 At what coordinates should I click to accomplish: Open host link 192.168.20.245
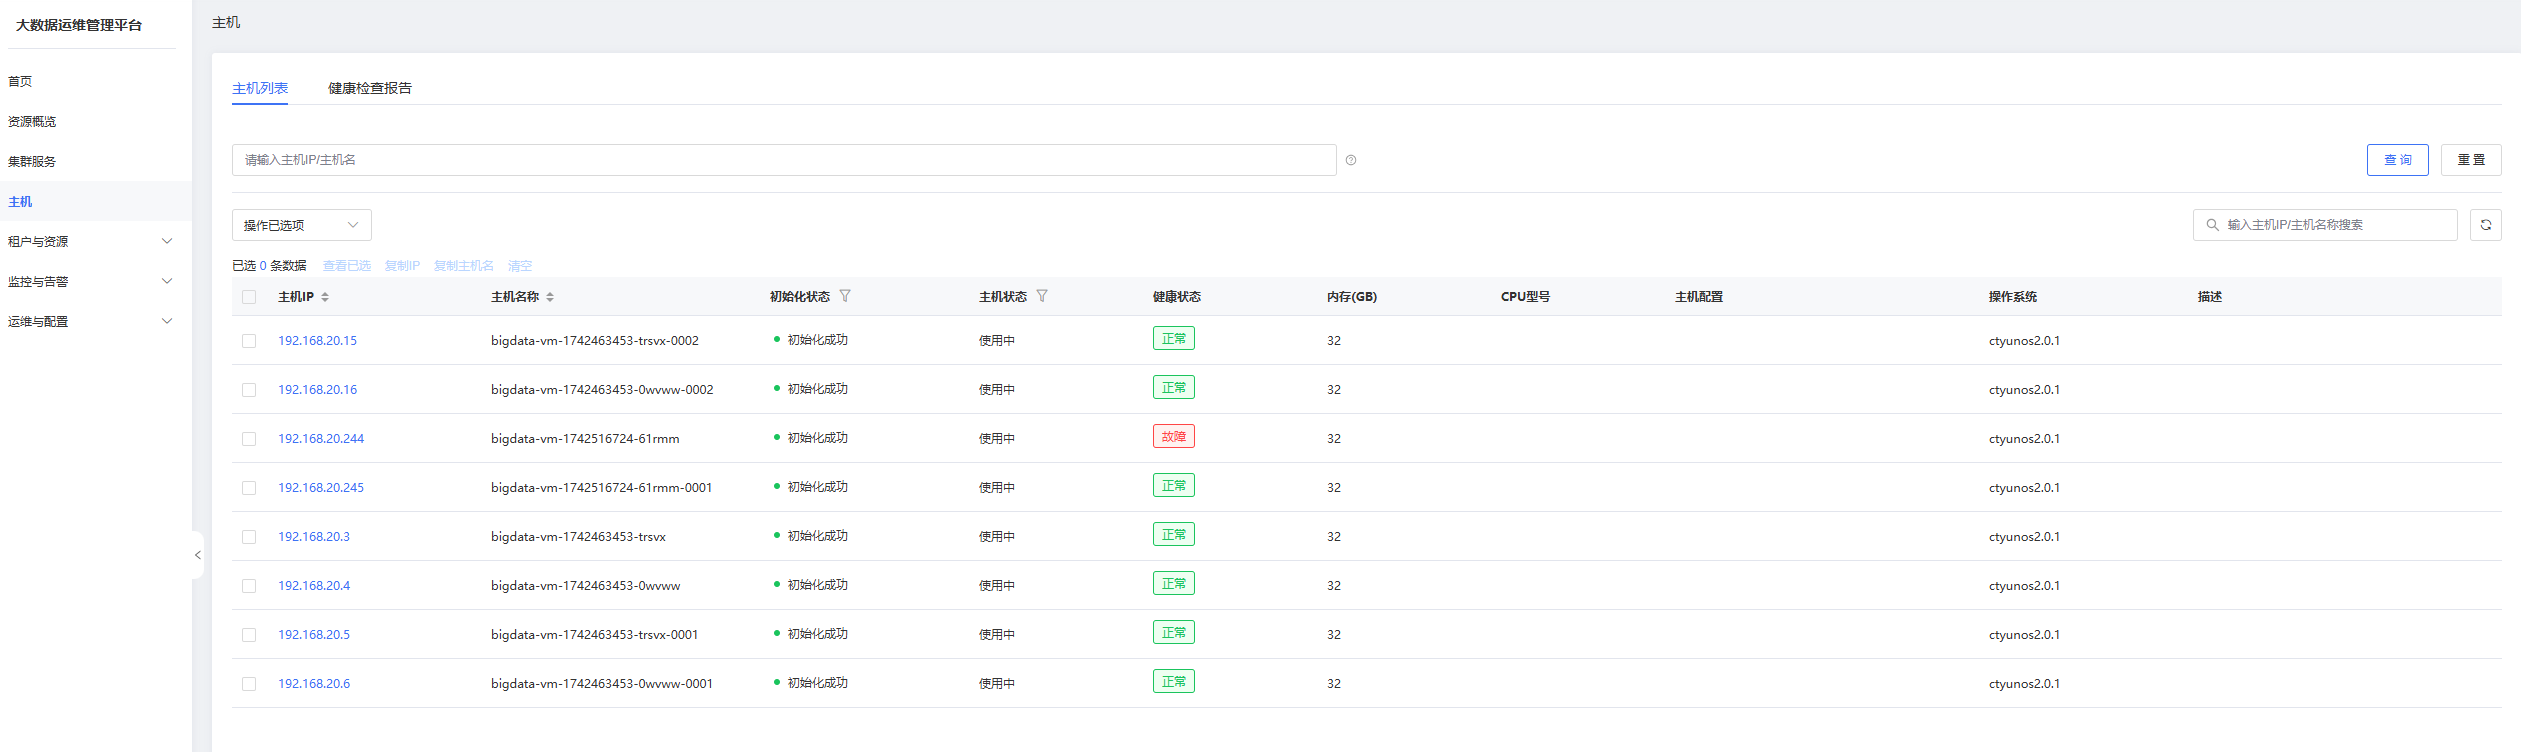point(321,488)
